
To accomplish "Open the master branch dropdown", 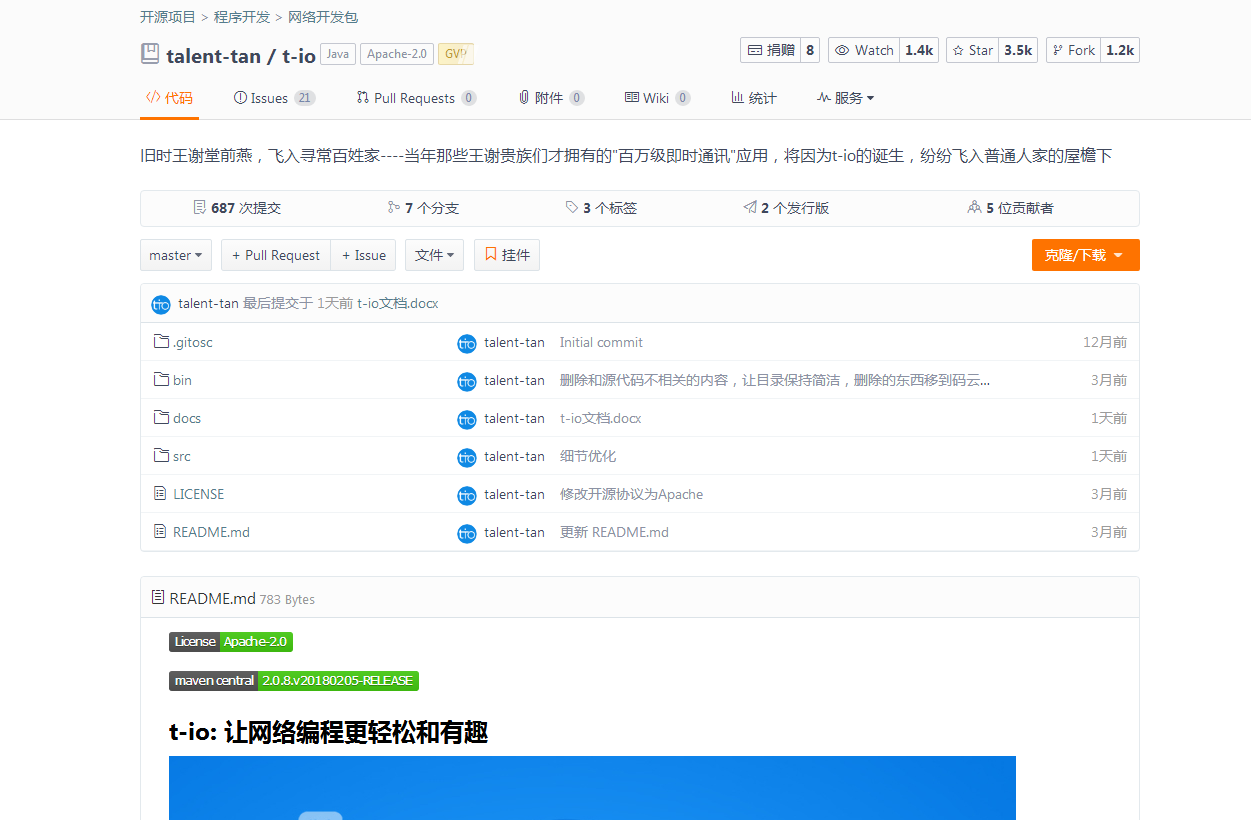I will (x=176, y=255).
